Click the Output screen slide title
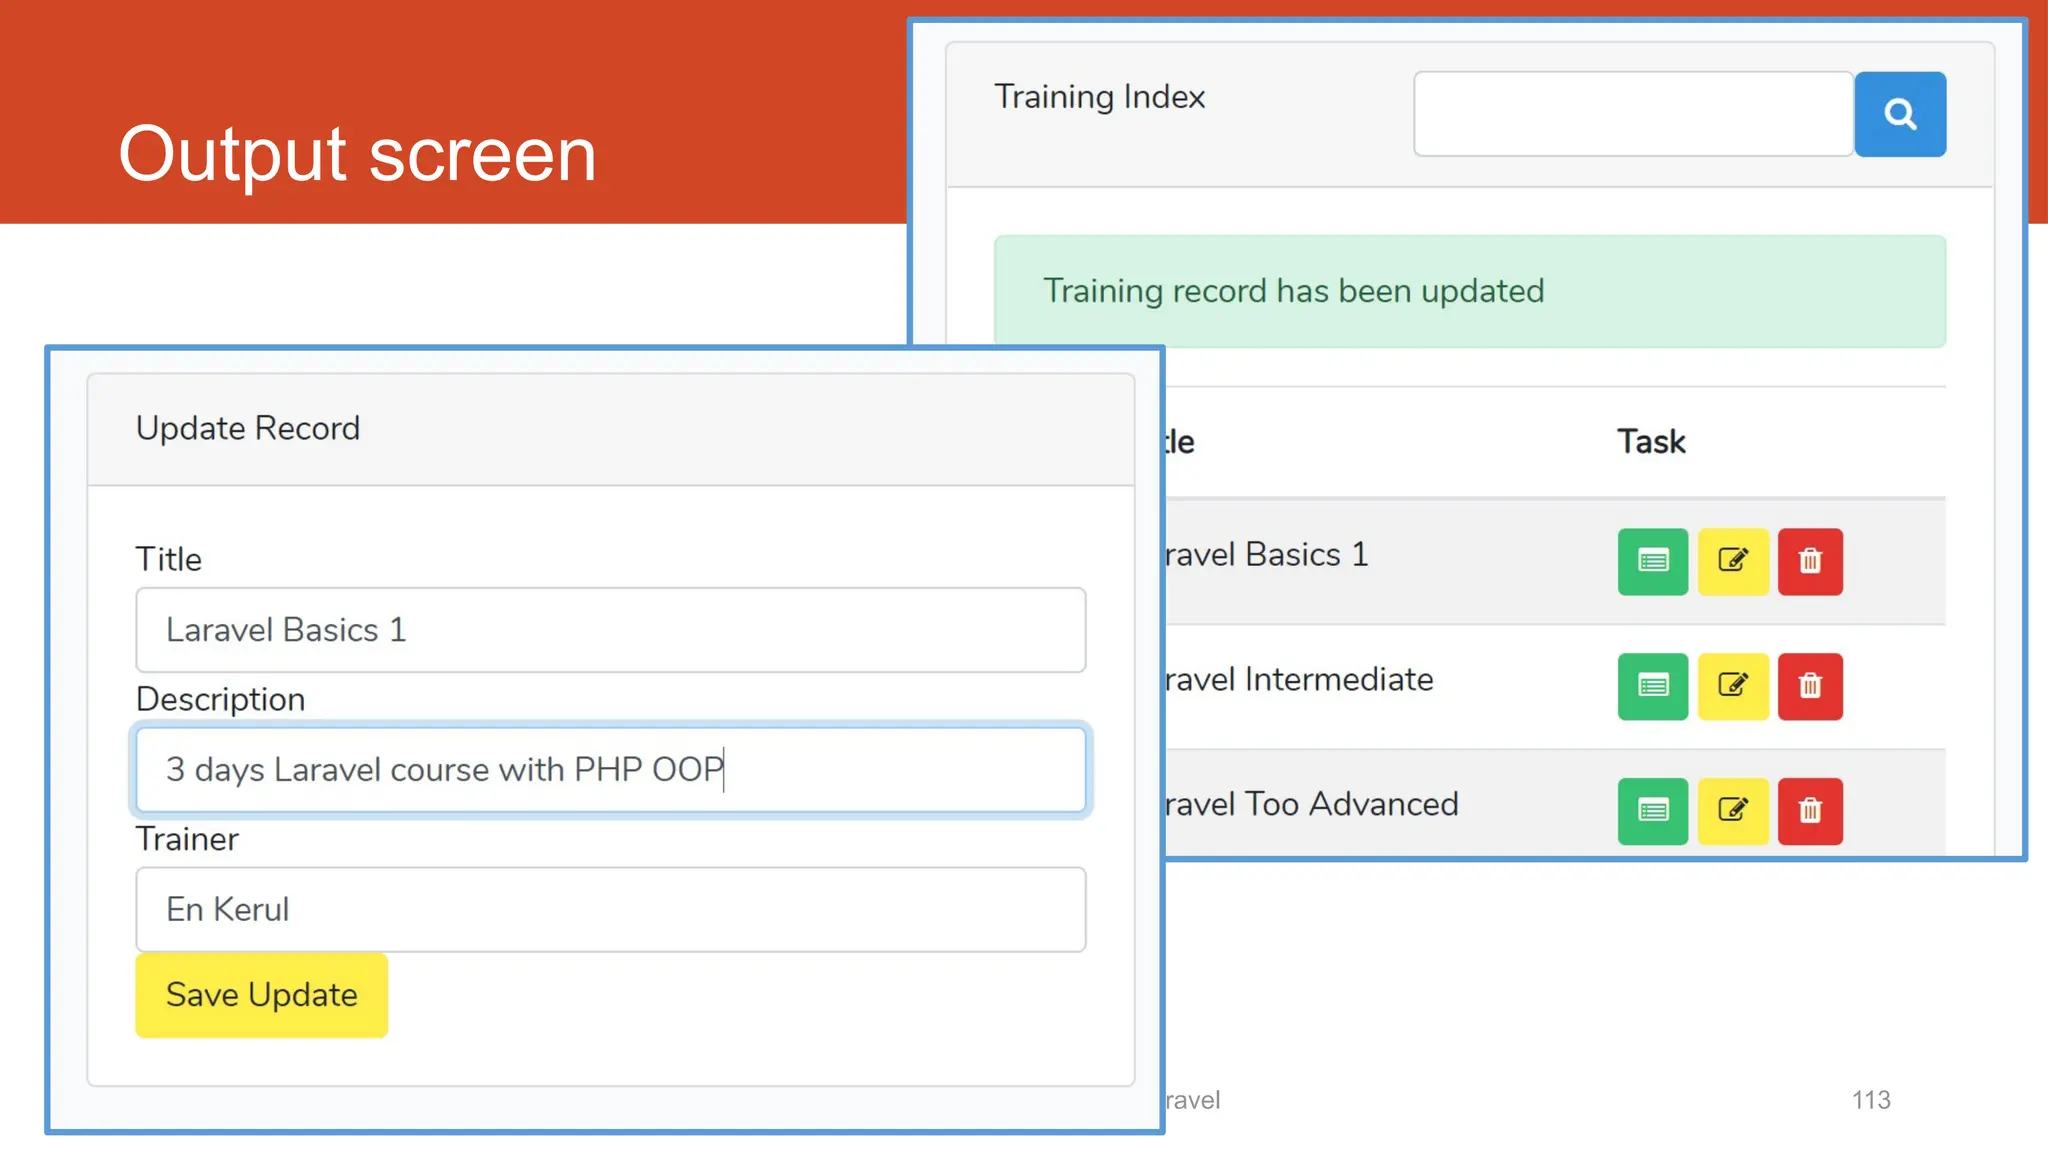The image size is (2048, 1152). [x=357, y=155]
